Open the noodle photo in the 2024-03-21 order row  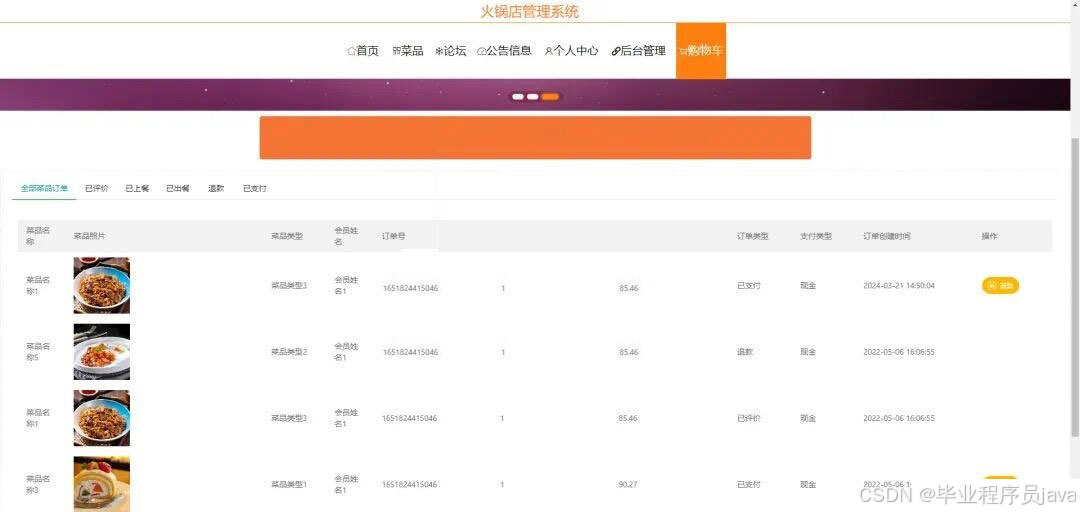101,285
